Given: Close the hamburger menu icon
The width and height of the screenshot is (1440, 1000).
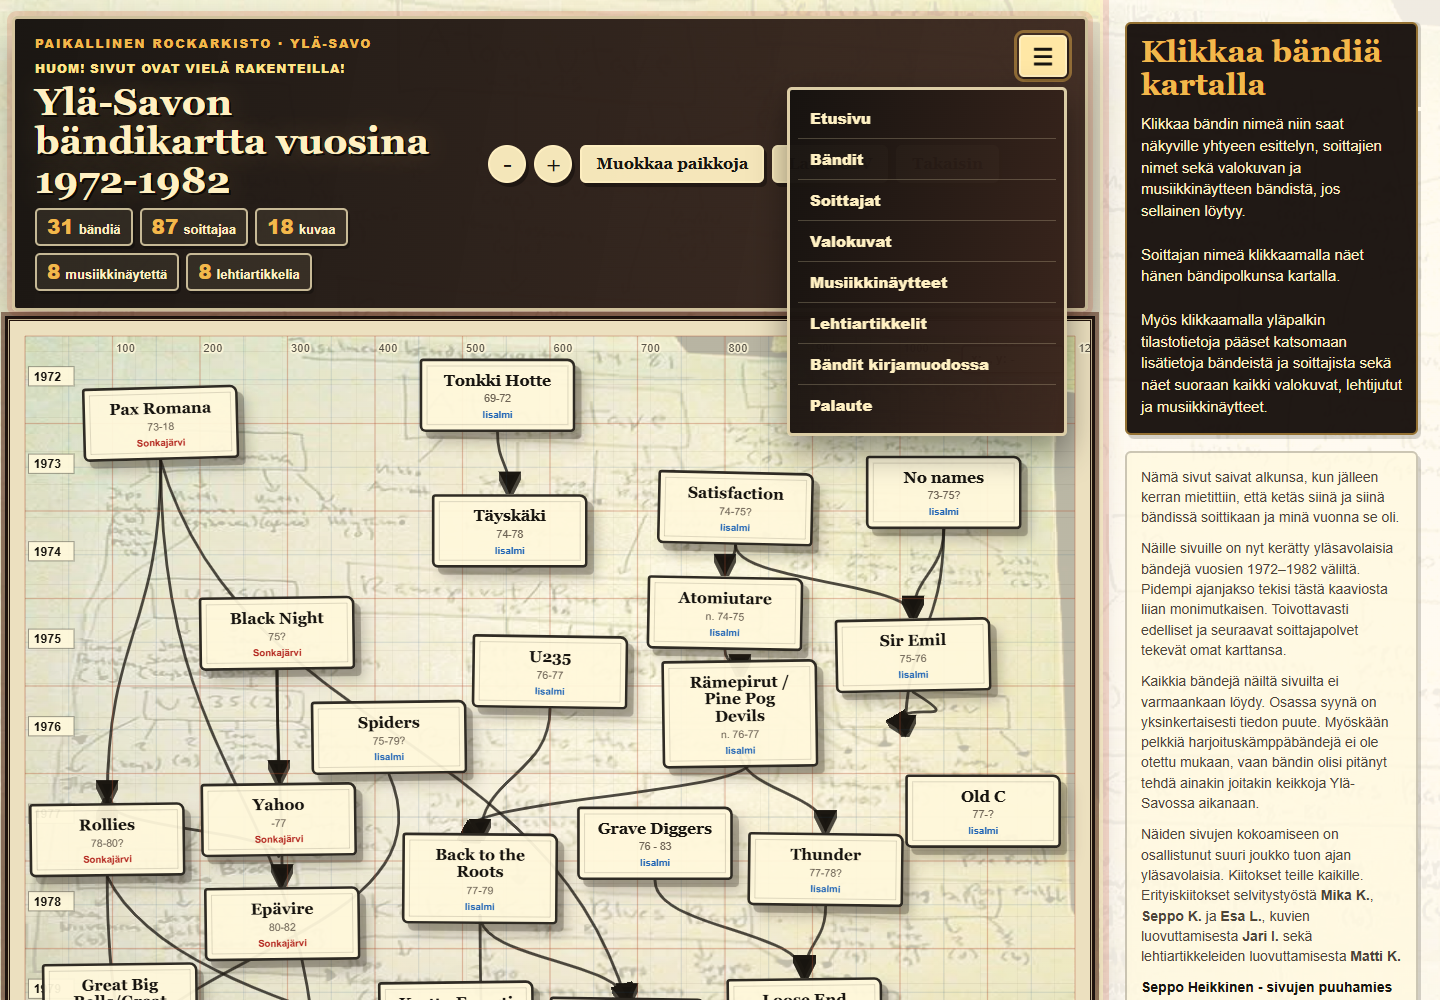Looking at the screenshot, I should (1043, 56).
